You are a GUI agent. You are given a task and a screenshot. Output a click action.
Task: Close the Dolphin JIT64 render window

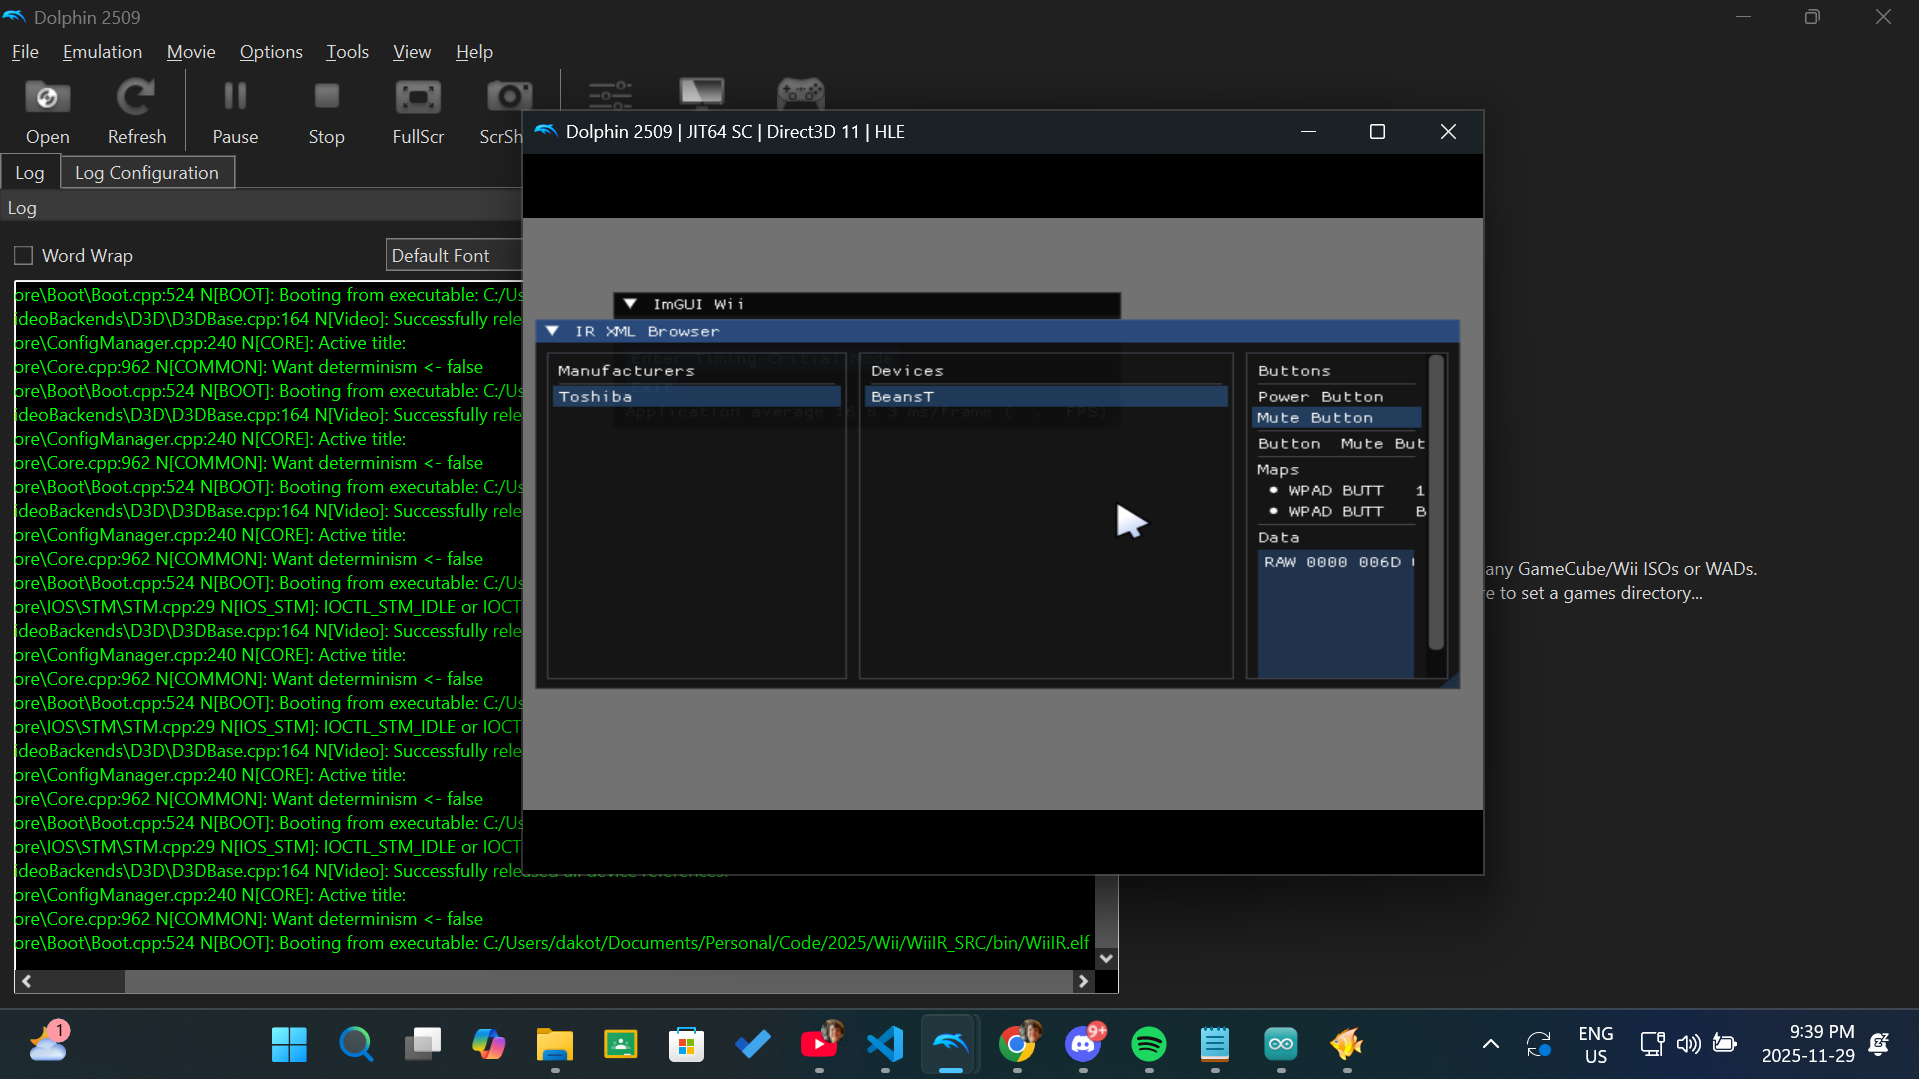pos(1448,132)
